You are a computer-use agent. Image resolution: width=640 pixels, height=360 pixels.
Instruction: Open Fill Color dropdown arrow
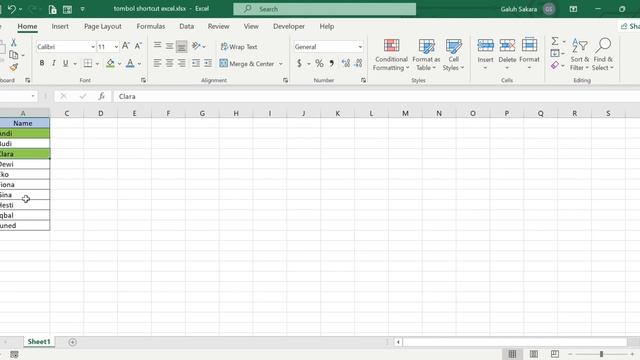tap(120, 64)
